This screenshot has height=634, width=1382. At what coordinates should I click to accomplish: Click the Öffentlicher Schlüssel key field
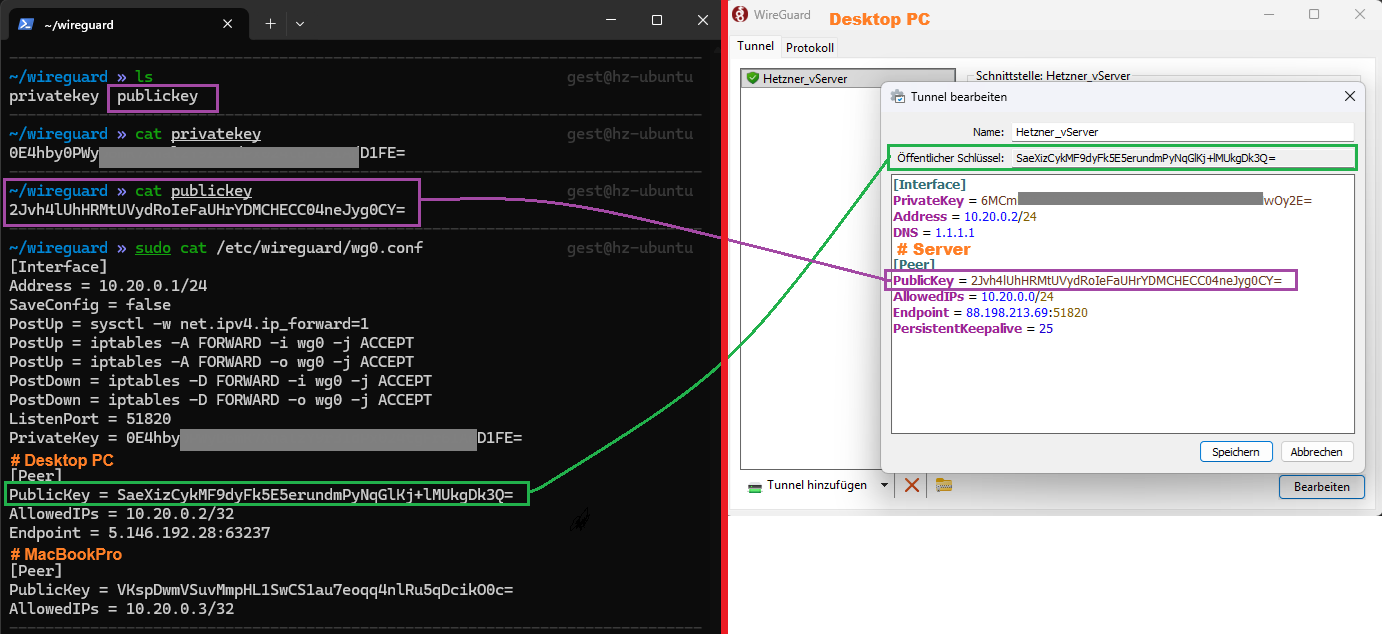[1181, 158]
